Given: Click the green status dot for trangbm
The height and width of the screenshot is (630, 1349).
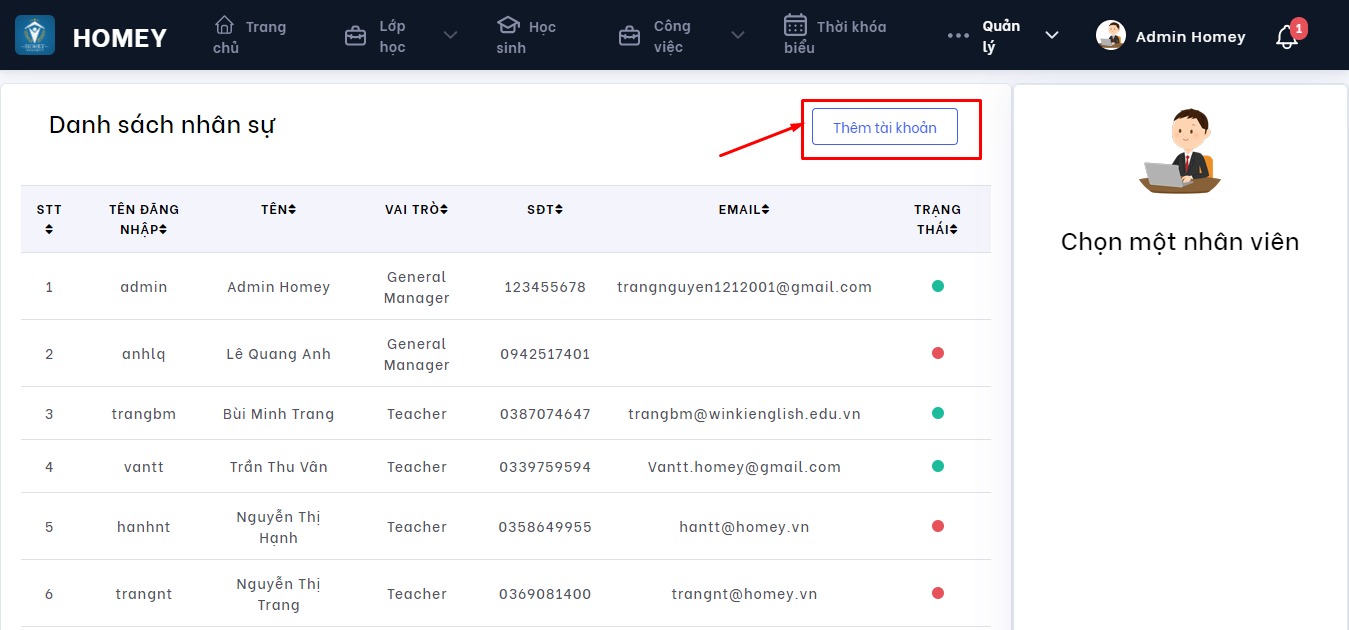Looking at the screenshot, I should pyautogui.click(x=937, y=413).
